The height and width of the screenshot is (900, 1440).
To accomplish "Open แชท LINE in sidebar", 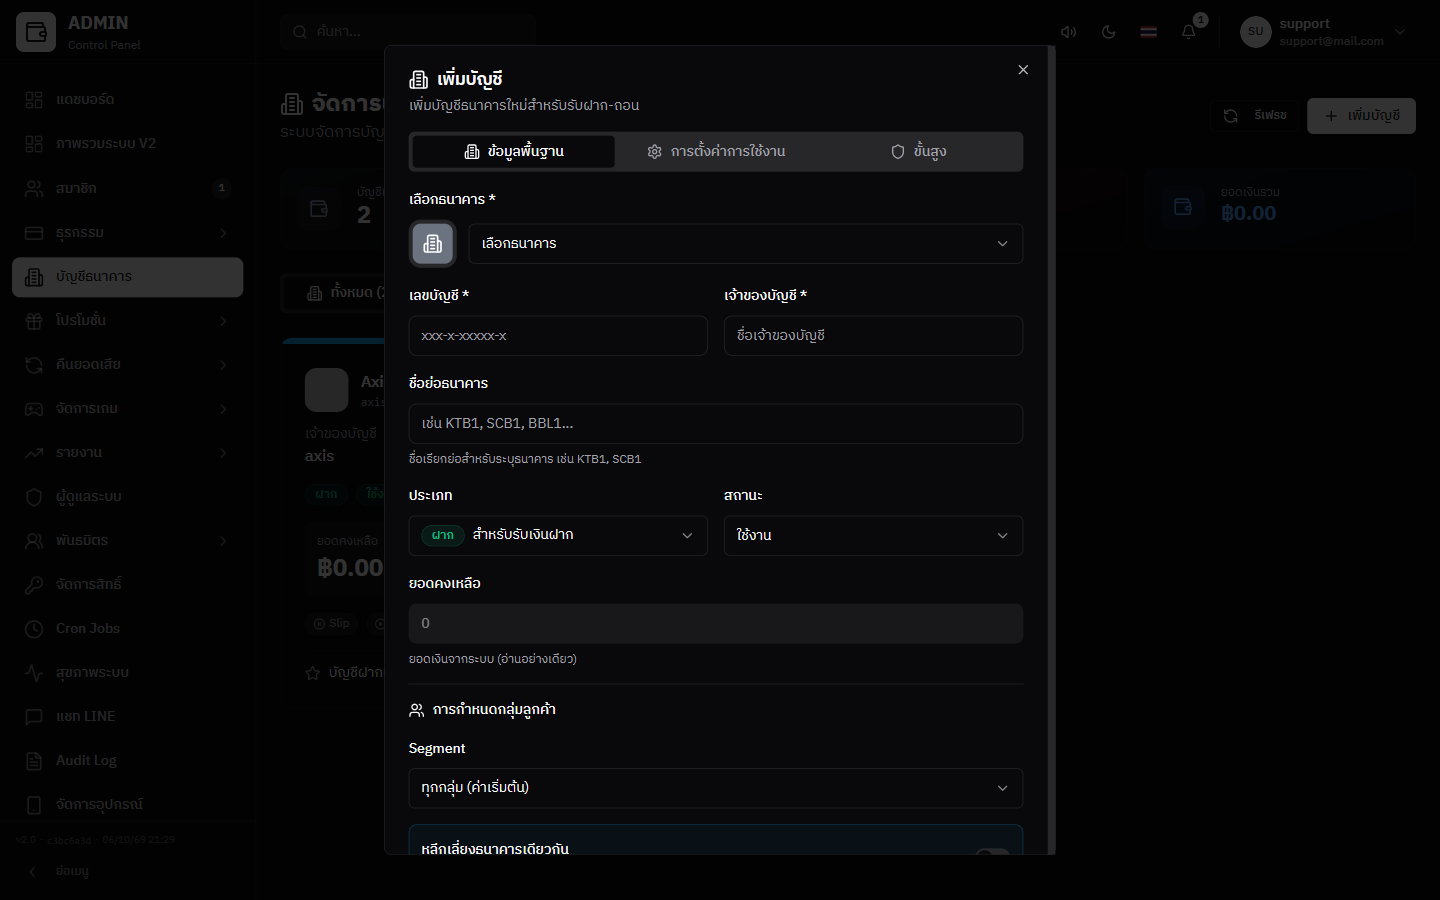I will 127,716.
